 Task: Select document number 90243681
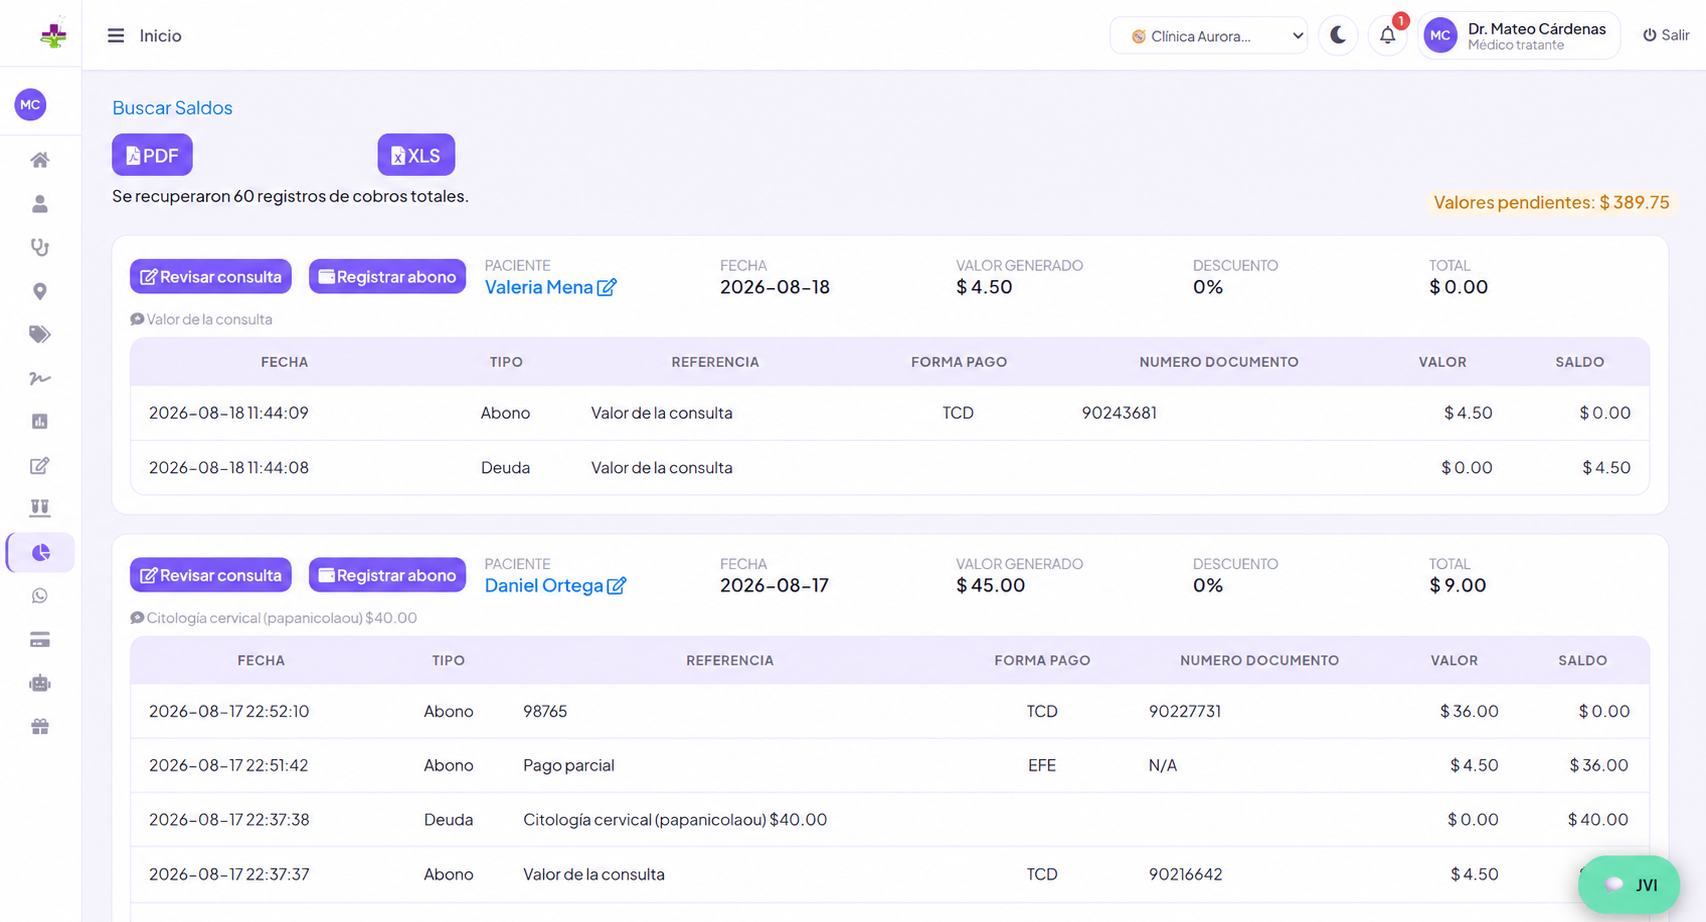point(1119,413)
